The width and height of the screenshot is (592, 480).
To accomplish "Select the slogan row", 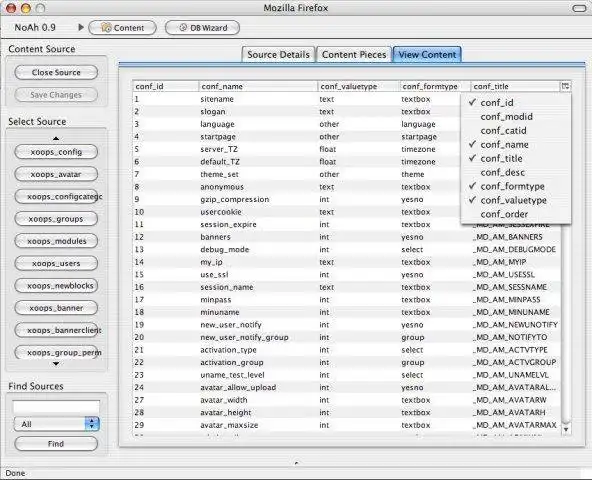I will click(296, 111).
